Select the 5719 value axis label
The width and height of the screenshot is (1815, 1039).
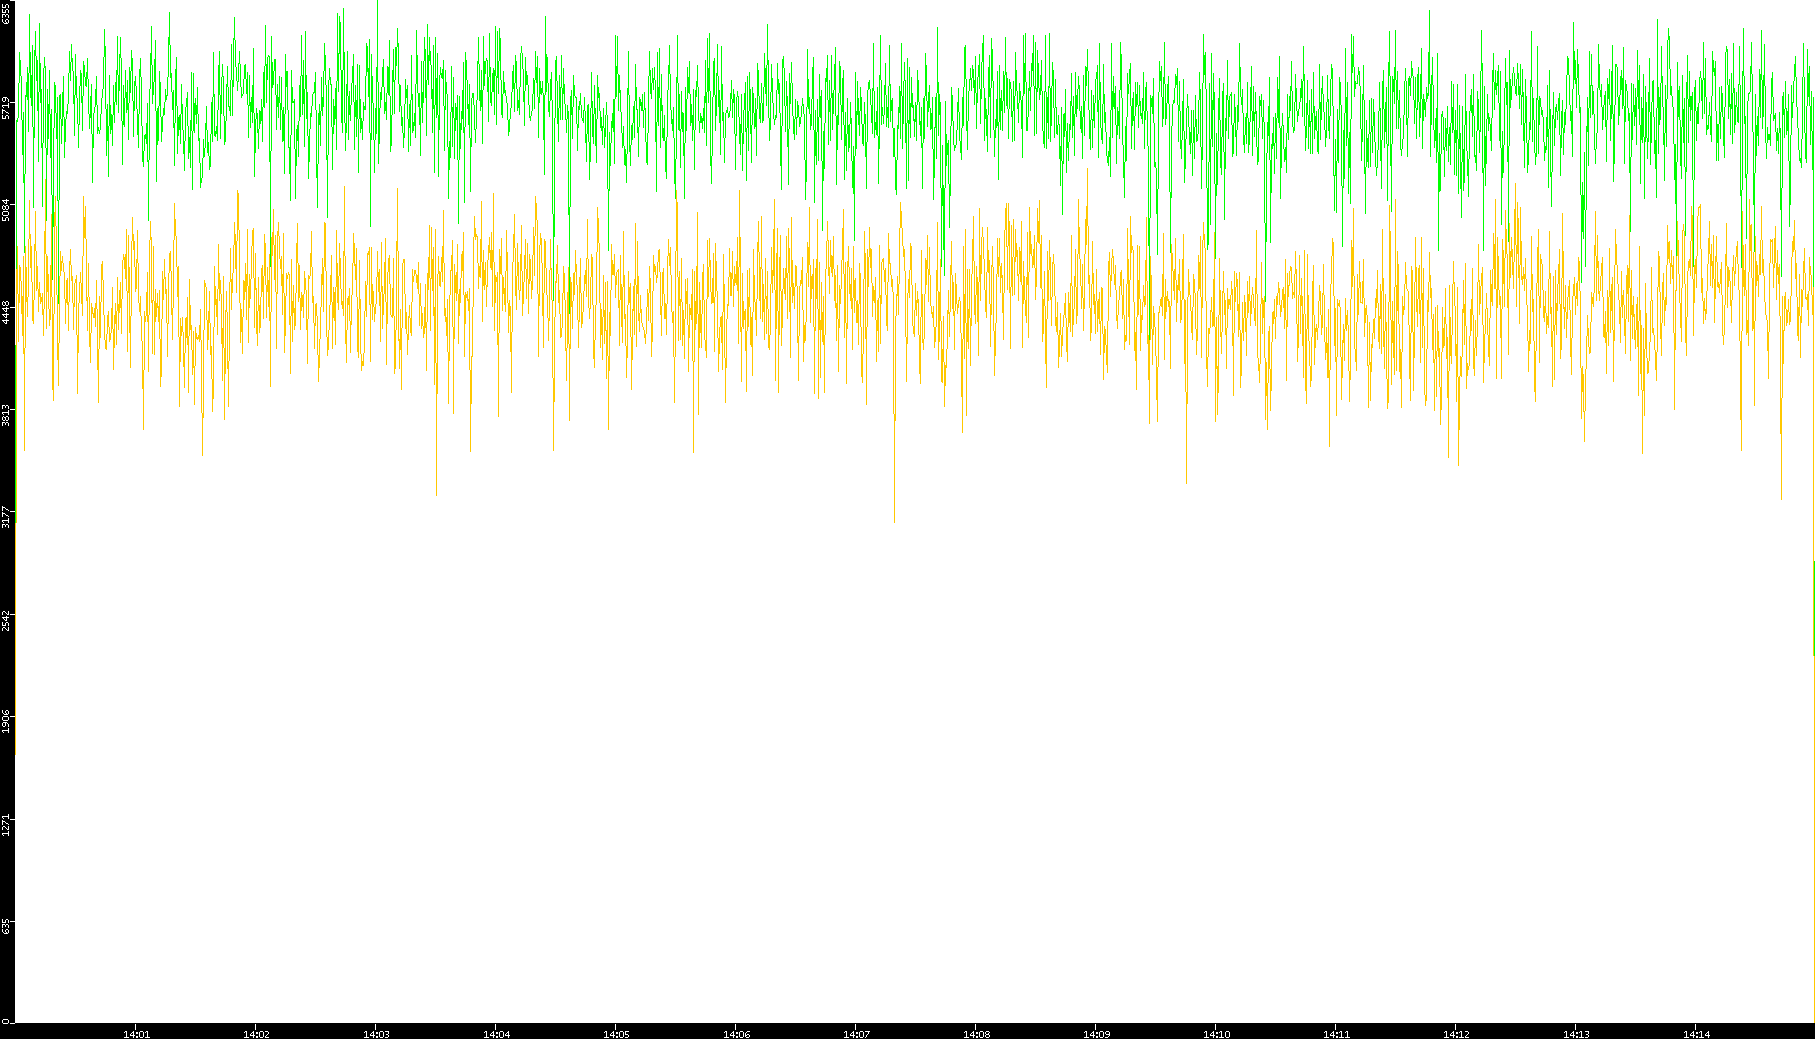(x=6, y=108)
